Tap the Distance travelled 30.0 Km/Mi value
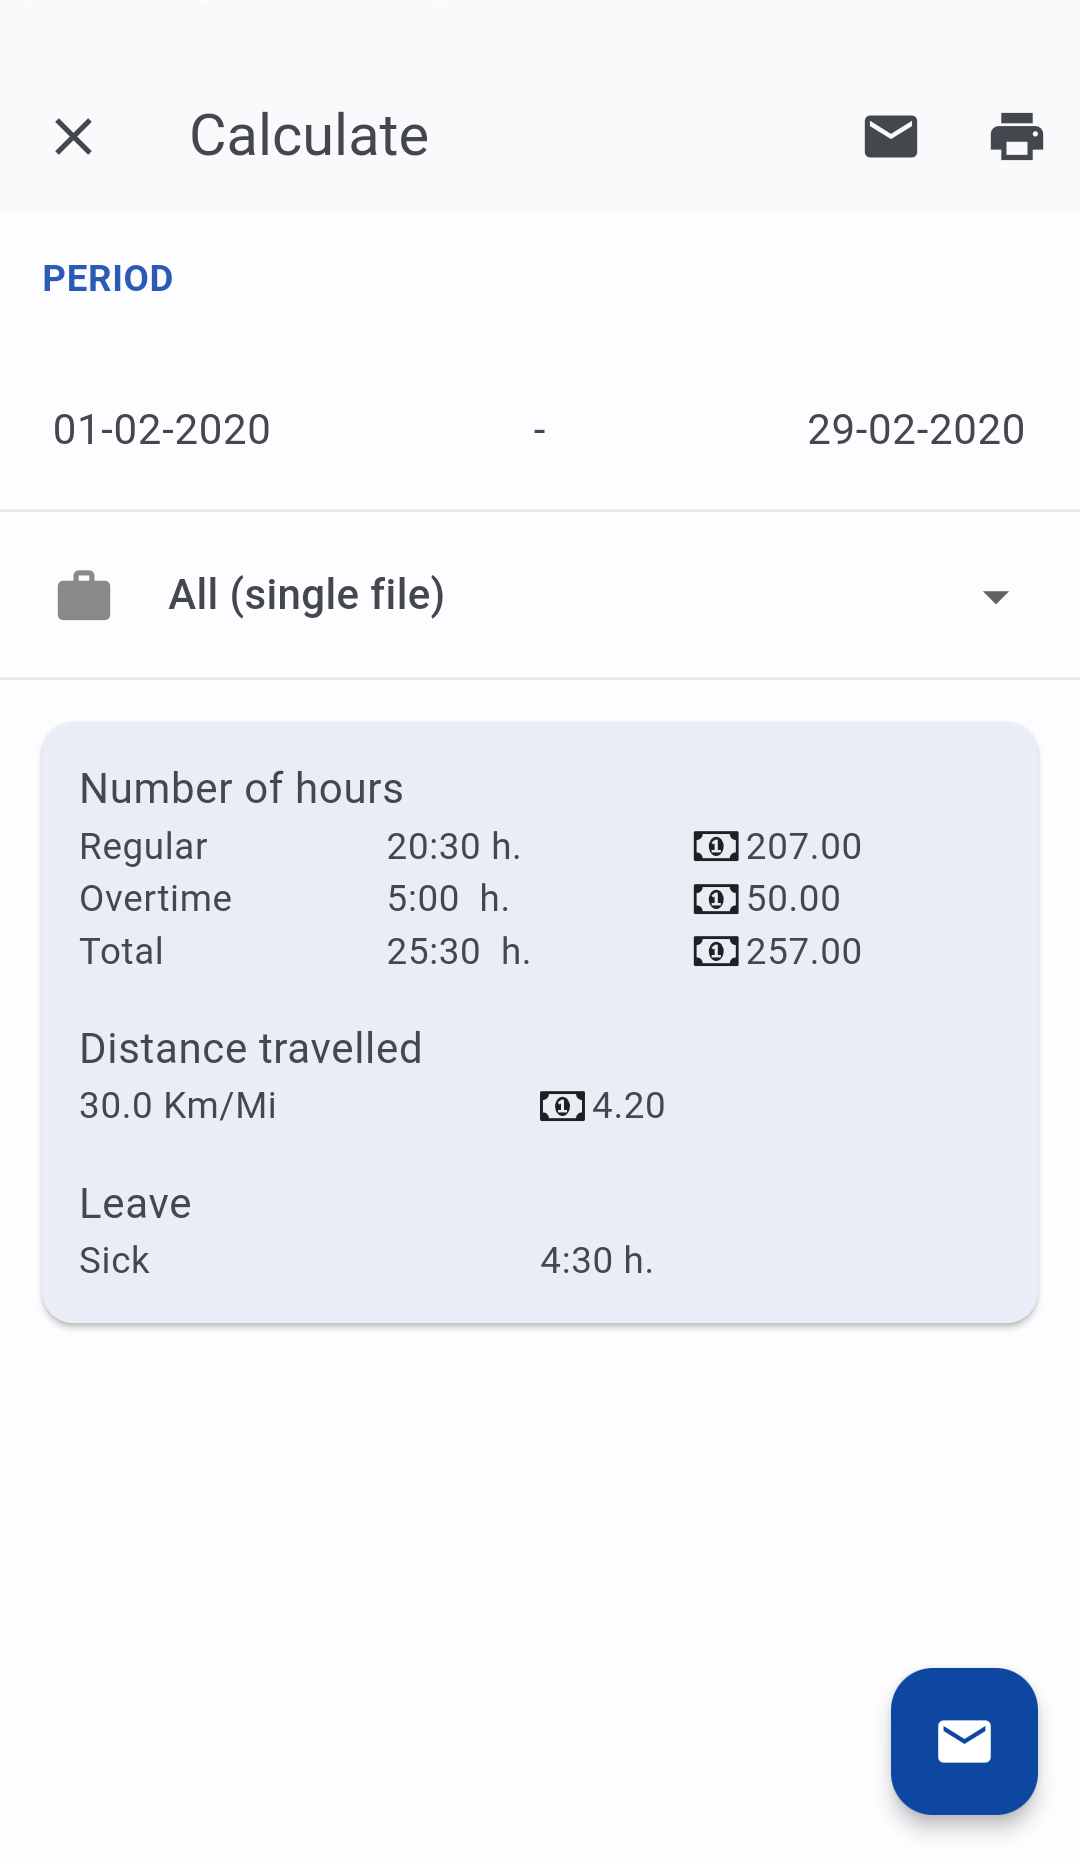The width and height of the screenshot is (1080, 1857). pos(178,1106)
